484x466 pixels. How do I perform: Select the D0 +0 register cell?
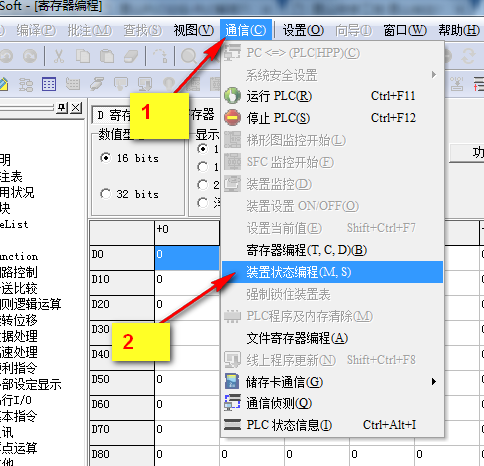coord(187,257)
